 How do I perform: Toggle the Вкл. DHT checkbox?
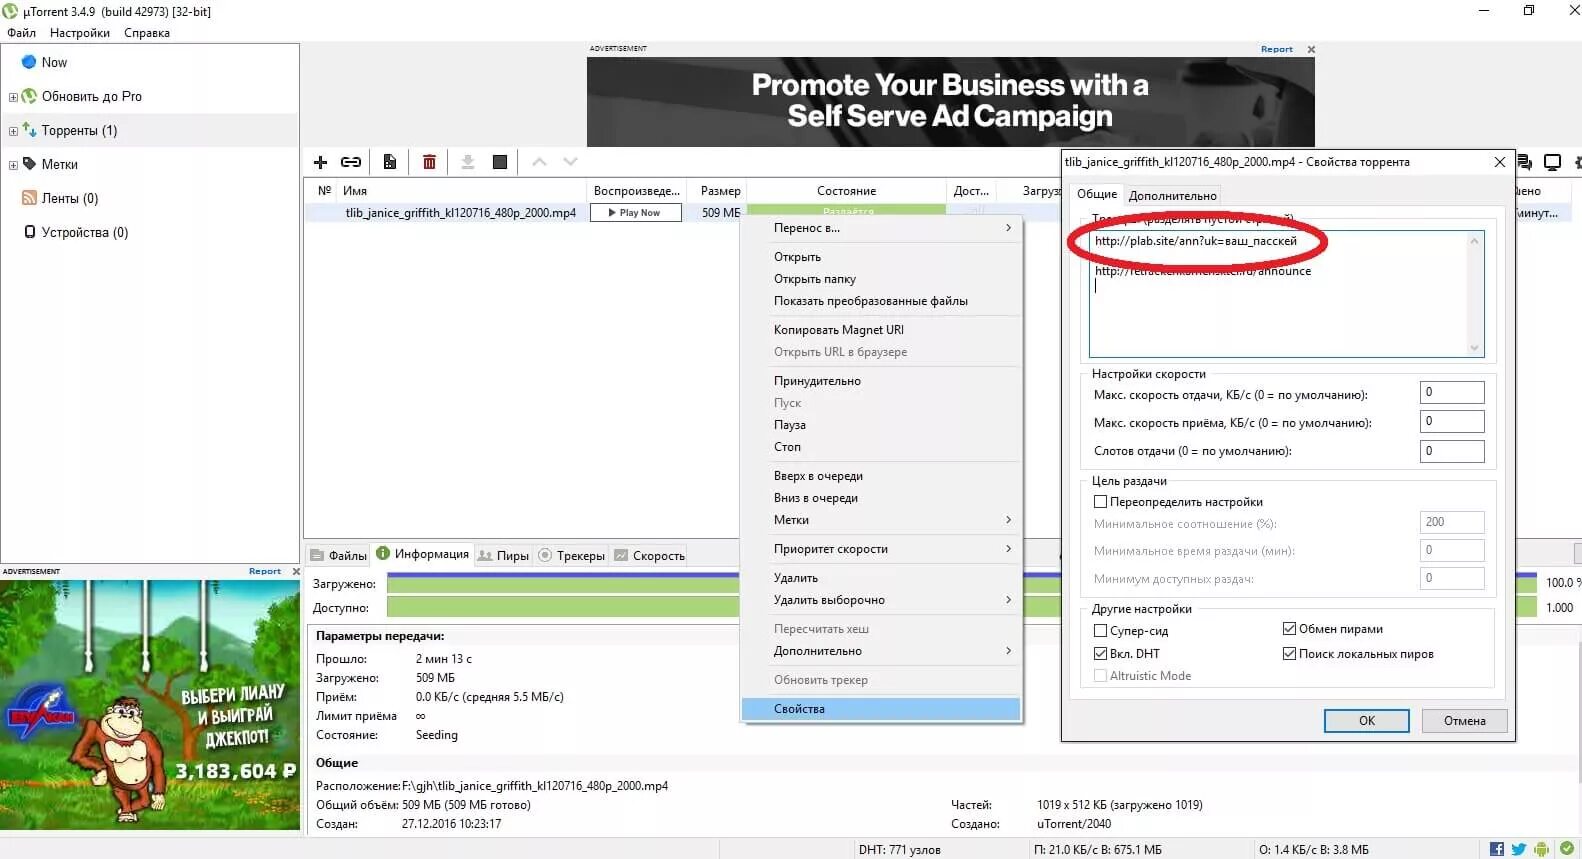pos(1100,654)
